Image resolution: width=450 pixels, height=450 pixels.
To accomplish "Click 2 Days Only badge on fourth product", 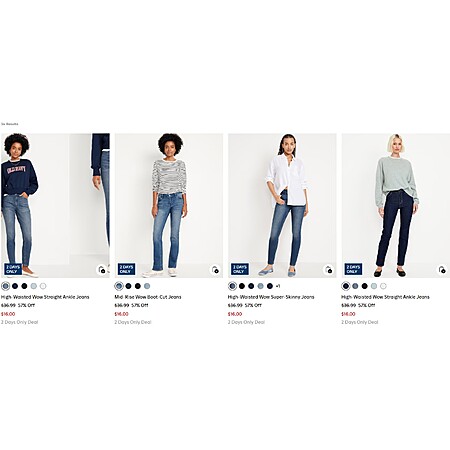I will pos(353,269).
